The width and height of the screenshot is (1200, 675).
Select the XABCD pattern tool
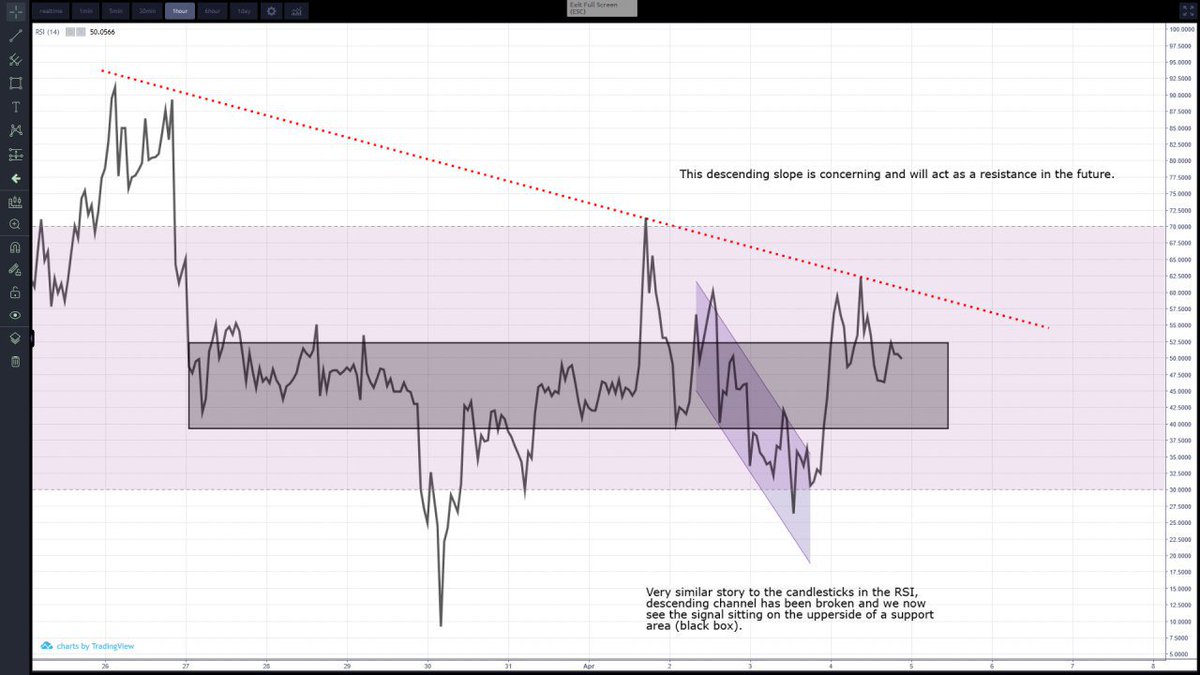click(x=15, y=131)
